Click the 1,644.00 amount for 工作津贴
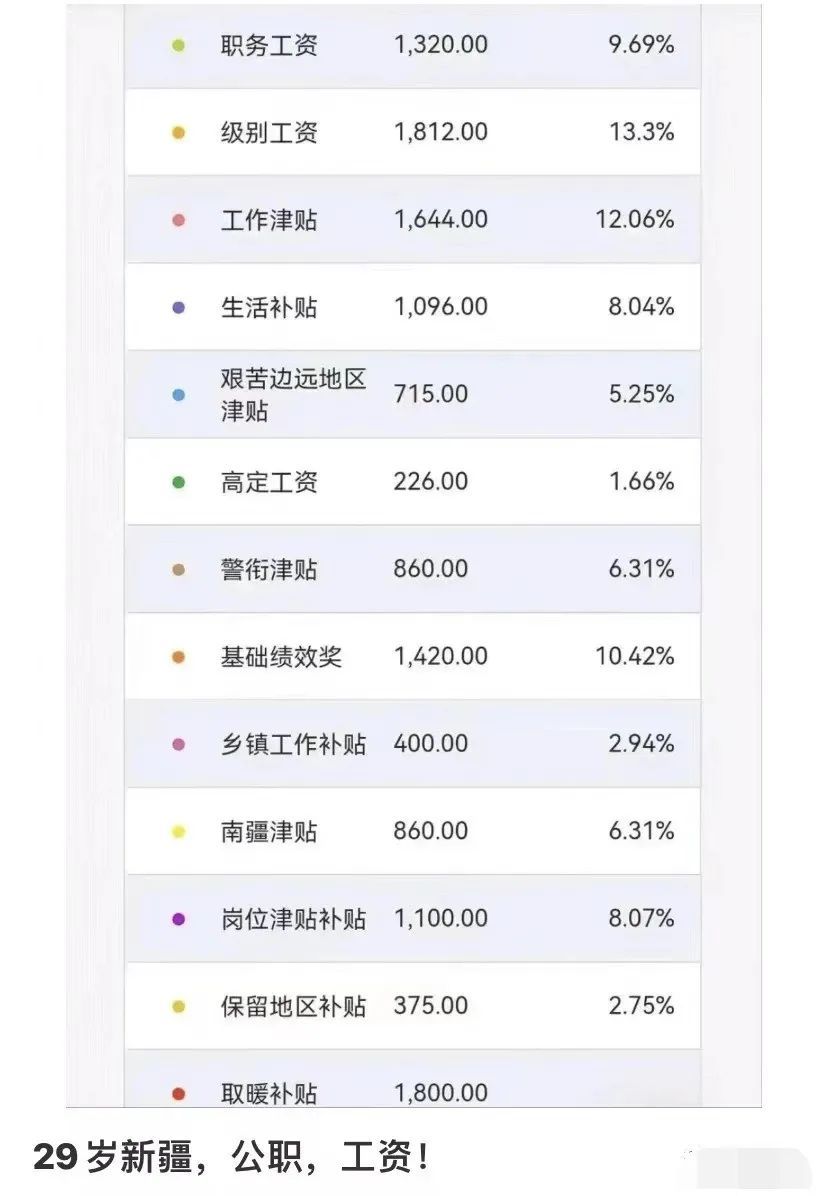The image size is (828, 1196). coord(441,220)
